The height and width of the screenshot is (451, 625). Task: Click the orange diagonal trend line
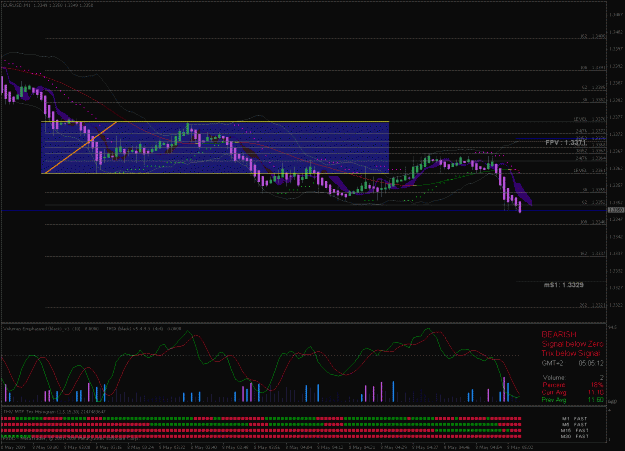[81, 147]
